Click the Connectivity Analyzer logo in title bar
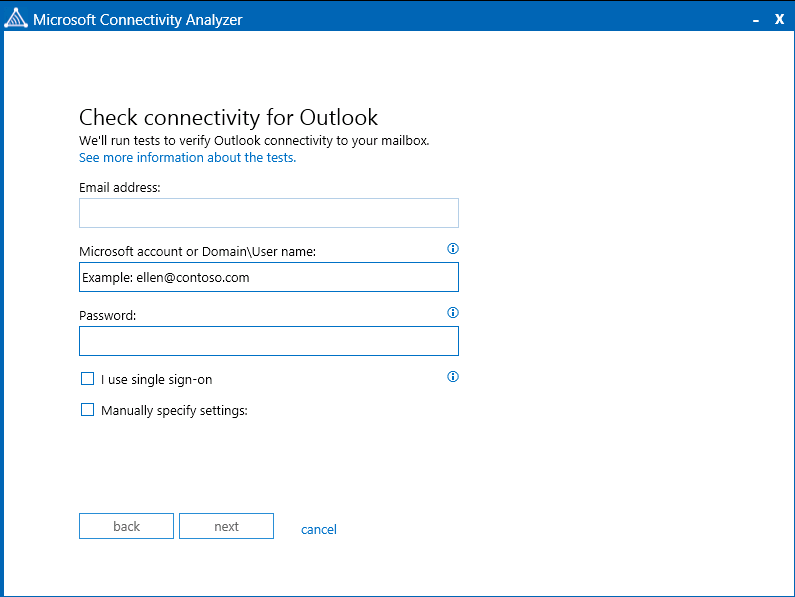Screen dimensions: 795x597 pos(16,19)
